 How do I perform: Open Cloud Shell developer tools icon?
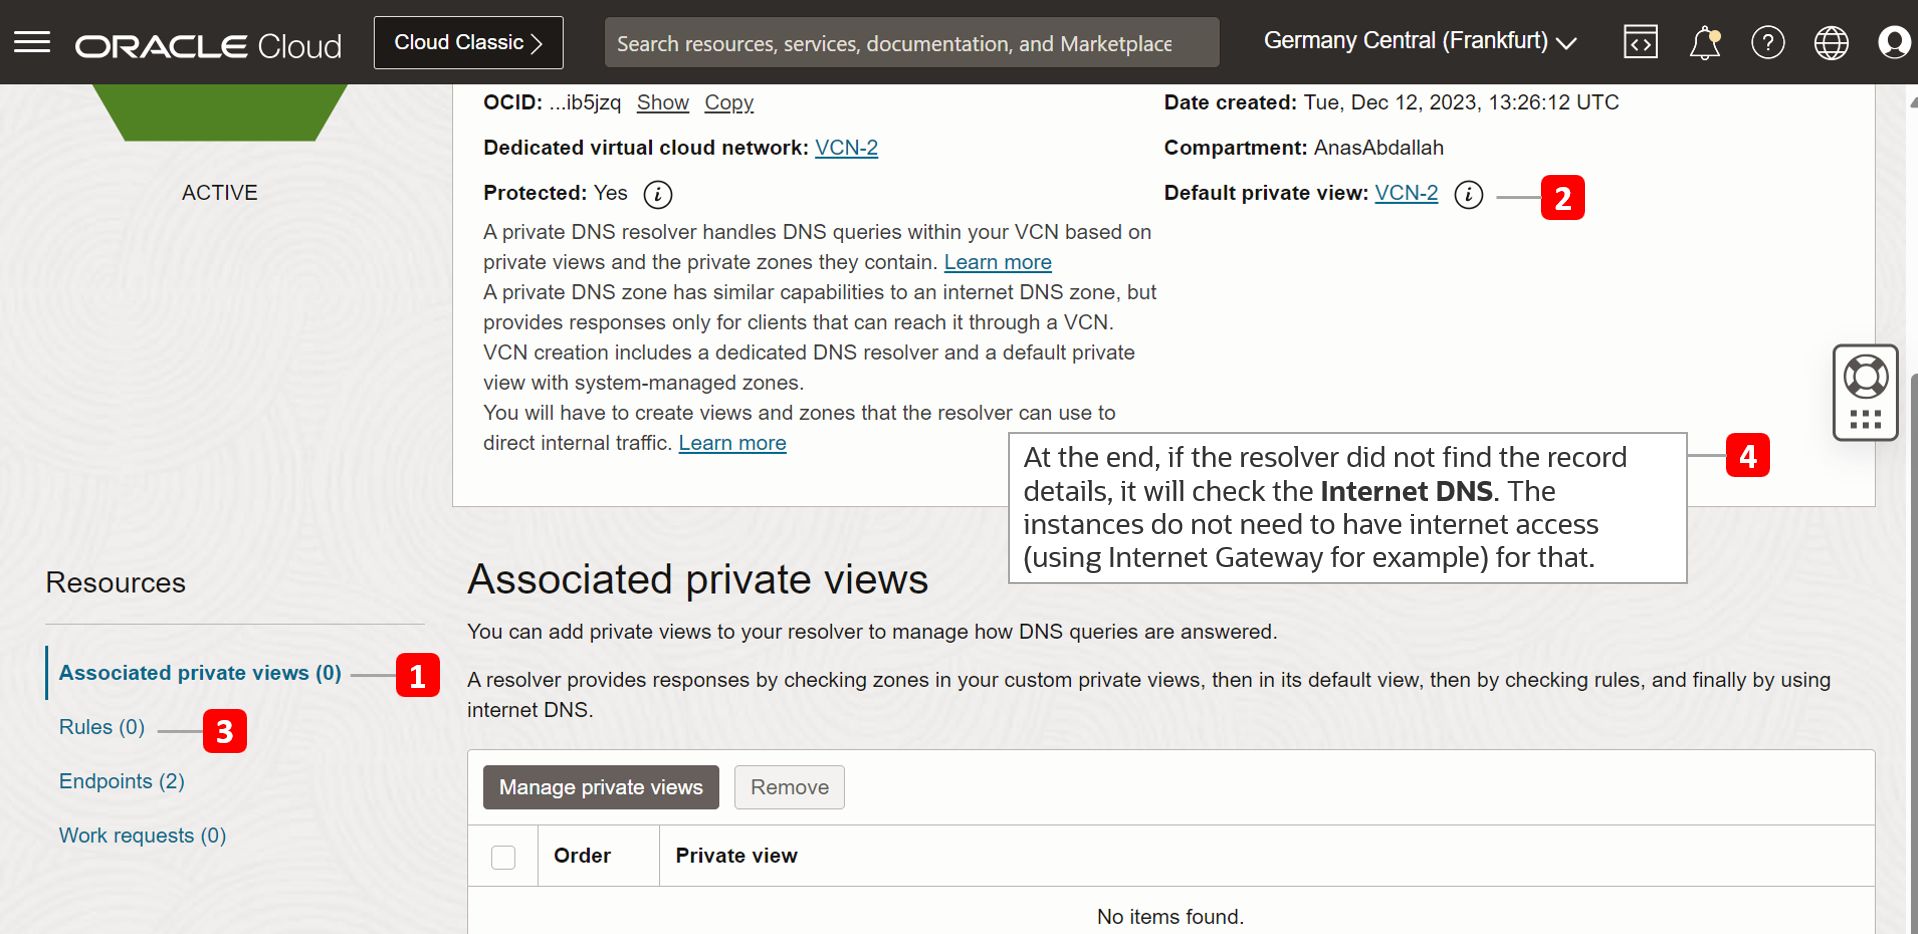(1640, 42)
